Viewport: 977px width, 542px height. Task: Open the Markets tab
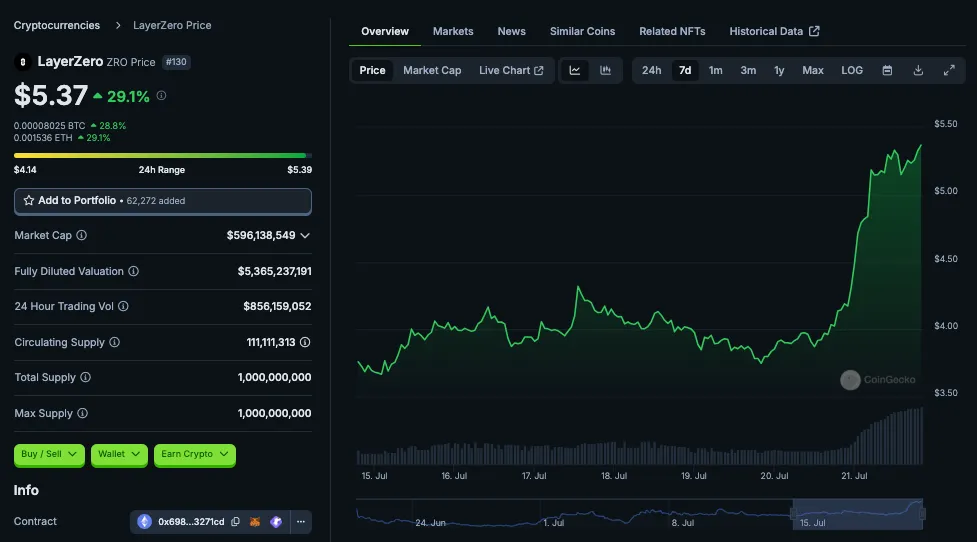[x=453, y=31]
